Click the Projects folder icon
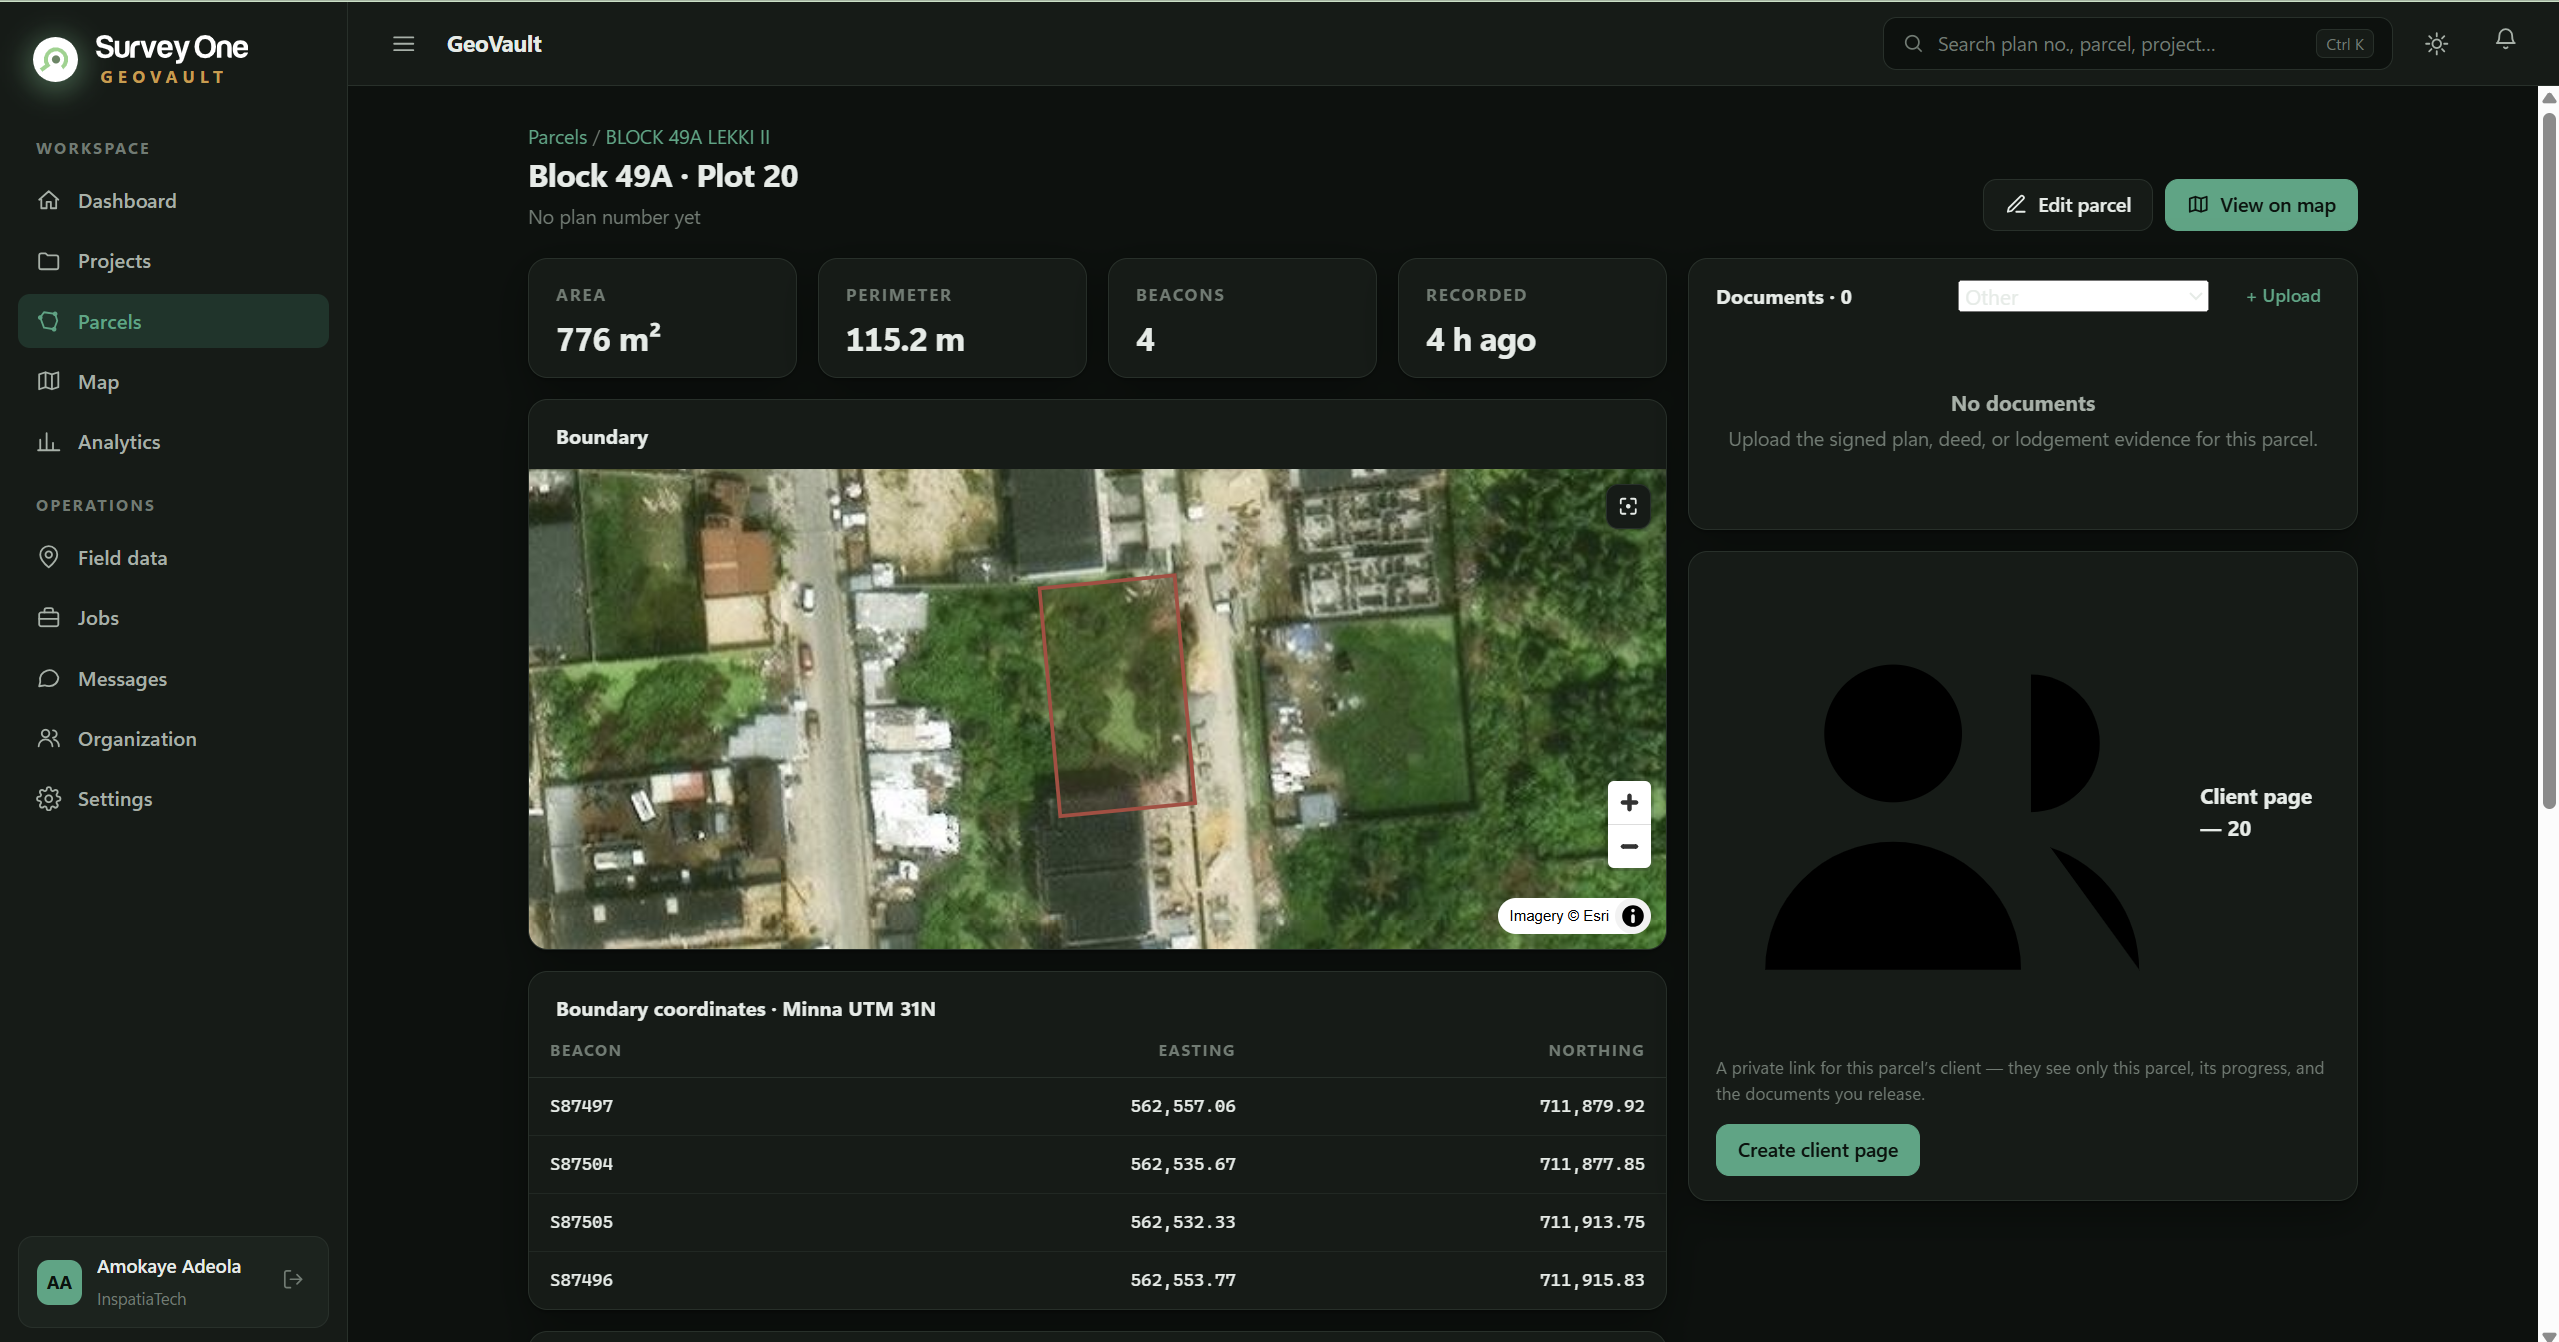Screen dimensions: 2559x1342 [48, 261]
